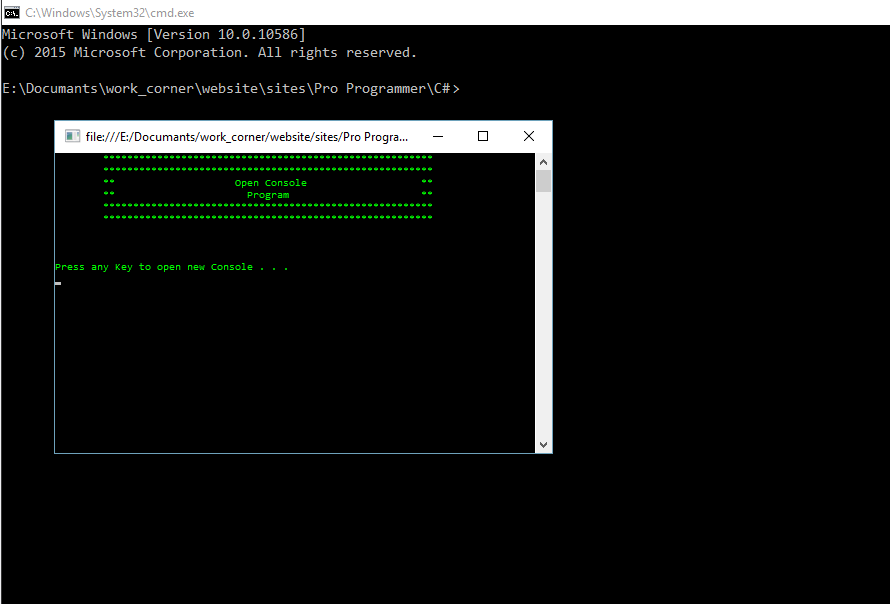This screenshot has height=604, width=890.
Task: Click the scrollbar up arrow
Action: [x=543, y=160]
